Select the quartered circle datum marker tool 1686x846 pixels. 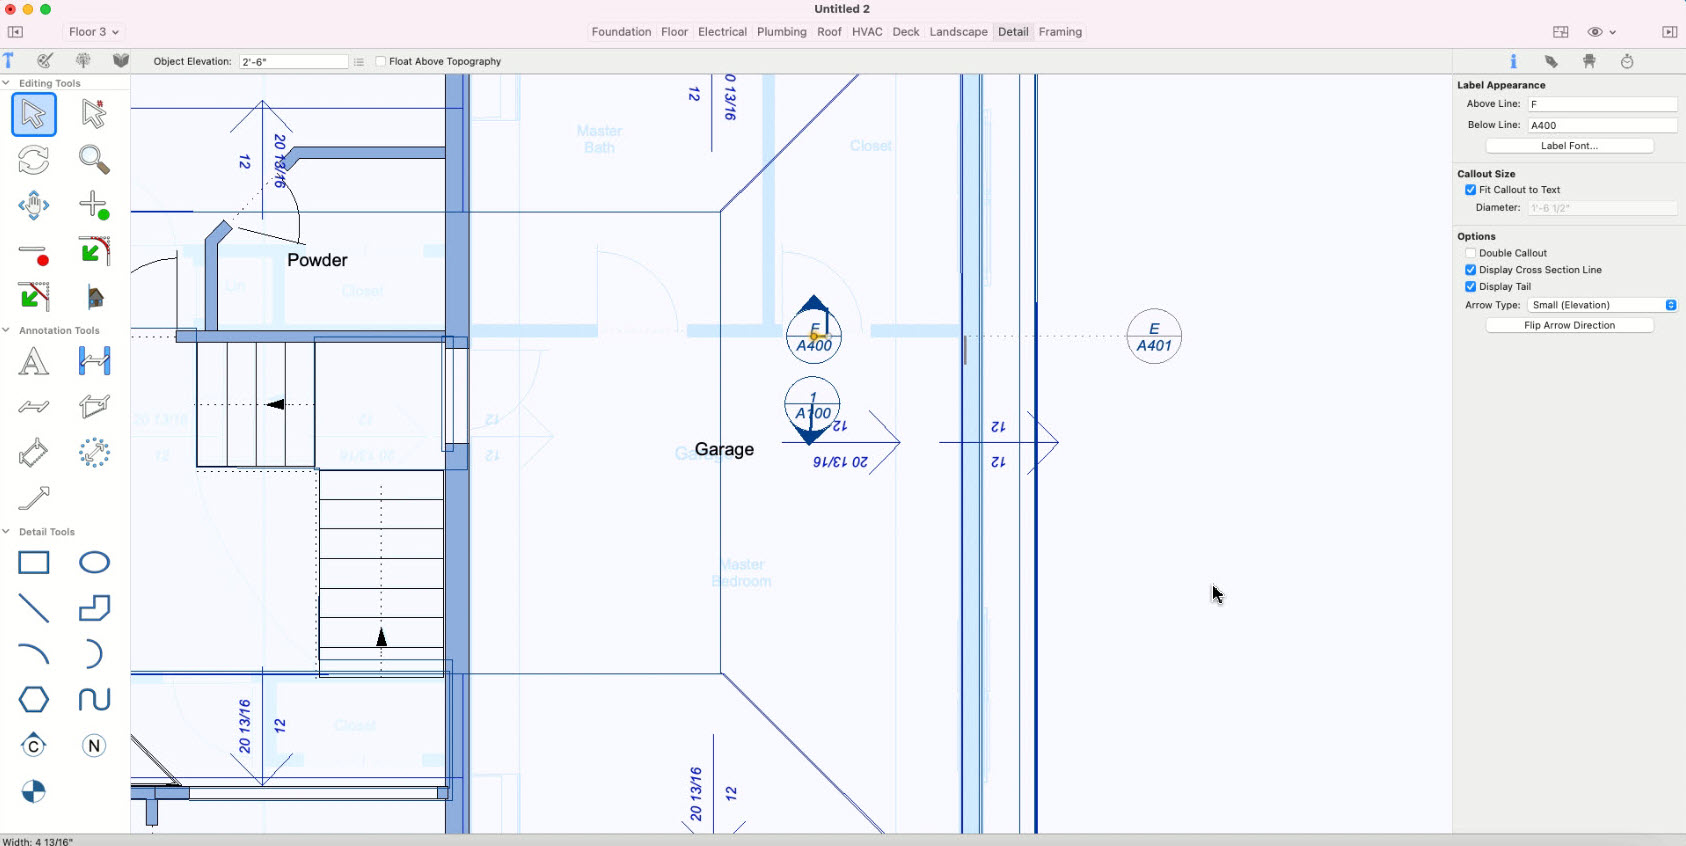pos(34,792)
